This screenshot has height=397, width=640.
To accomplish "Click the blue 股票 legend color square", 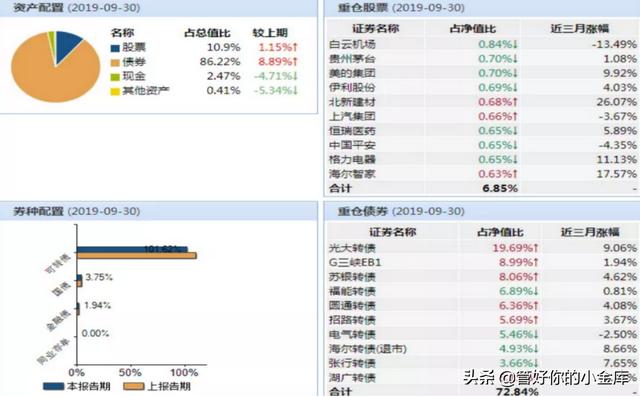I will coord(115,48).
